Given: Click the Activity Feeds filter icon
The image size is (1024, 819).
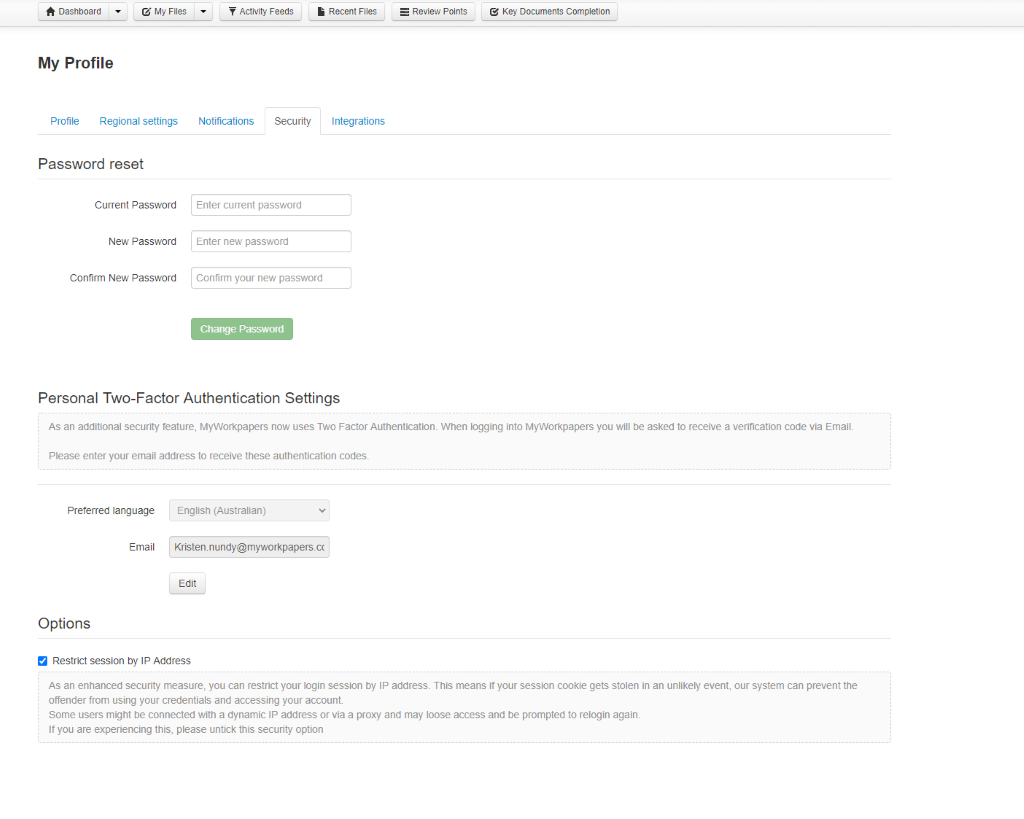Looking at the screenshot, I should [232, 12].
